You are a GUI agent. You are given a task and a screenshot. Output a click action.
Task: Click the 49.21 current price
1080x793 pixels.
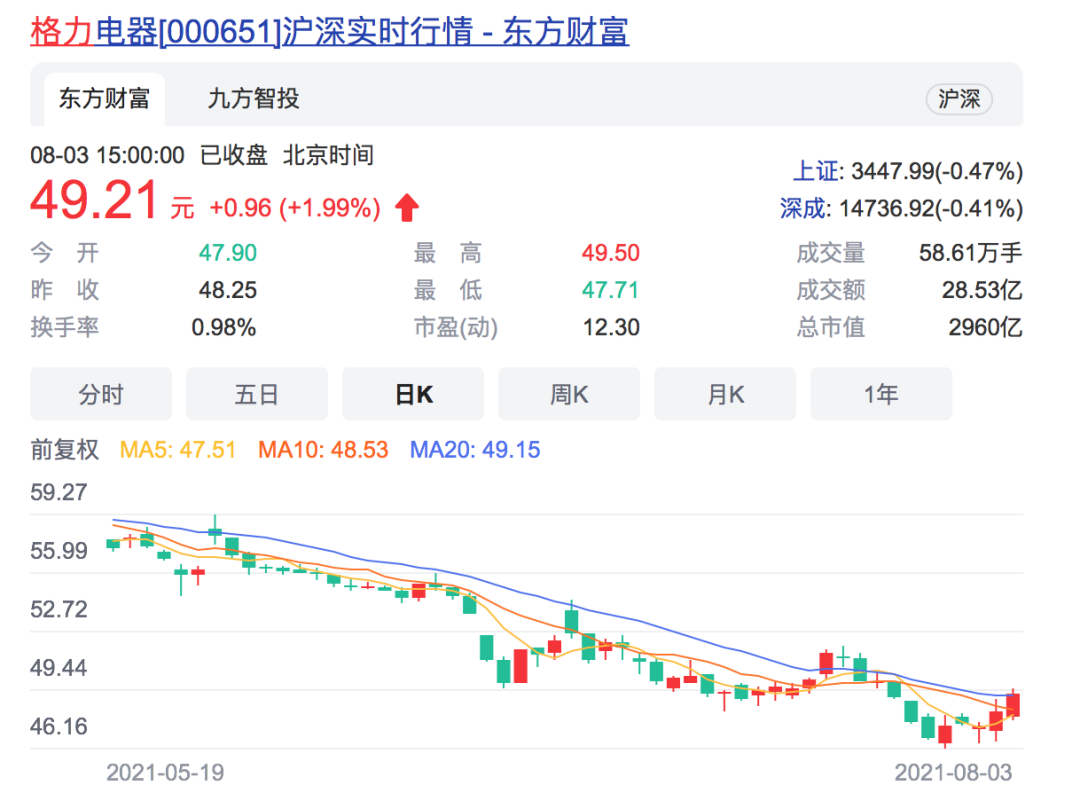pos(94,201)
